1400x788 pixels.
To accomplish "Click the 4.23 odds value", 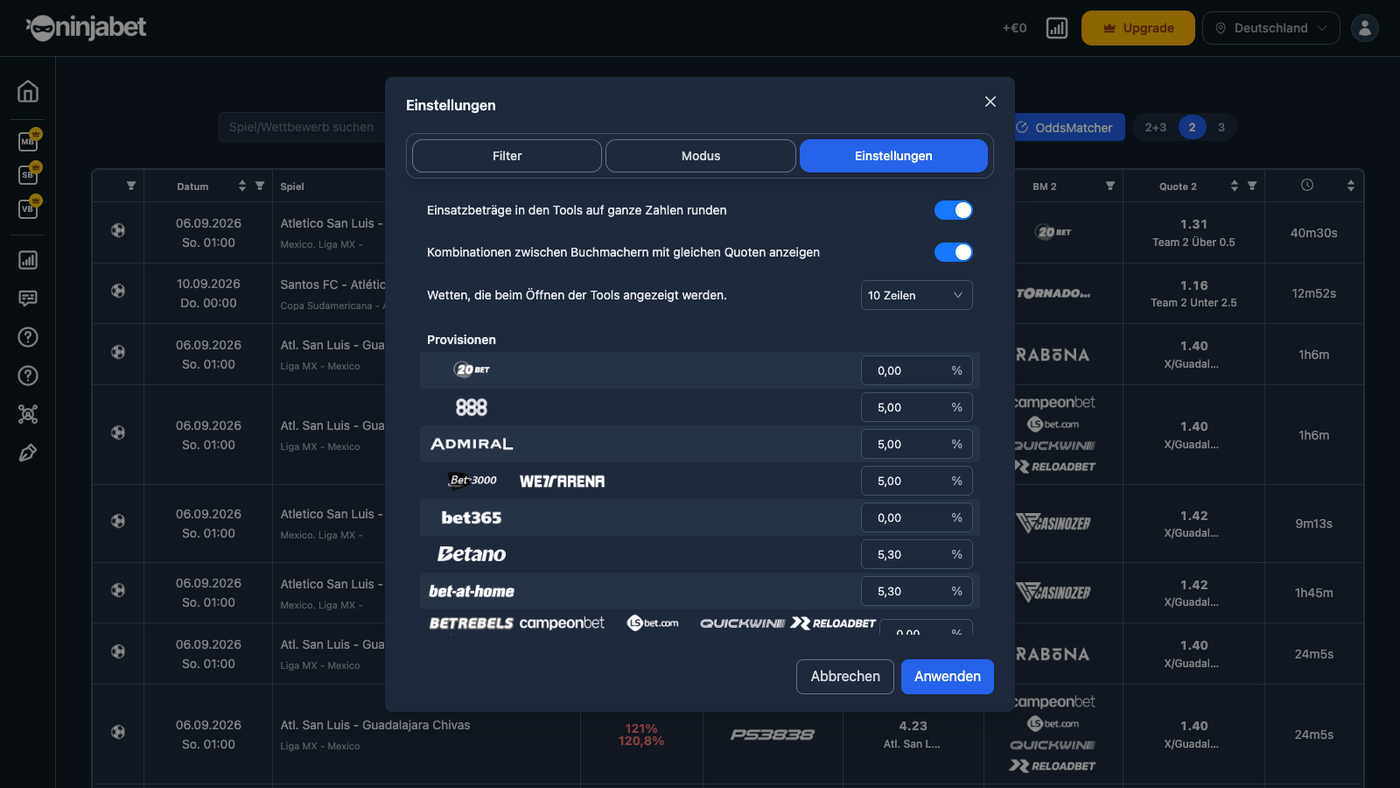I will [x=913, y=726].
